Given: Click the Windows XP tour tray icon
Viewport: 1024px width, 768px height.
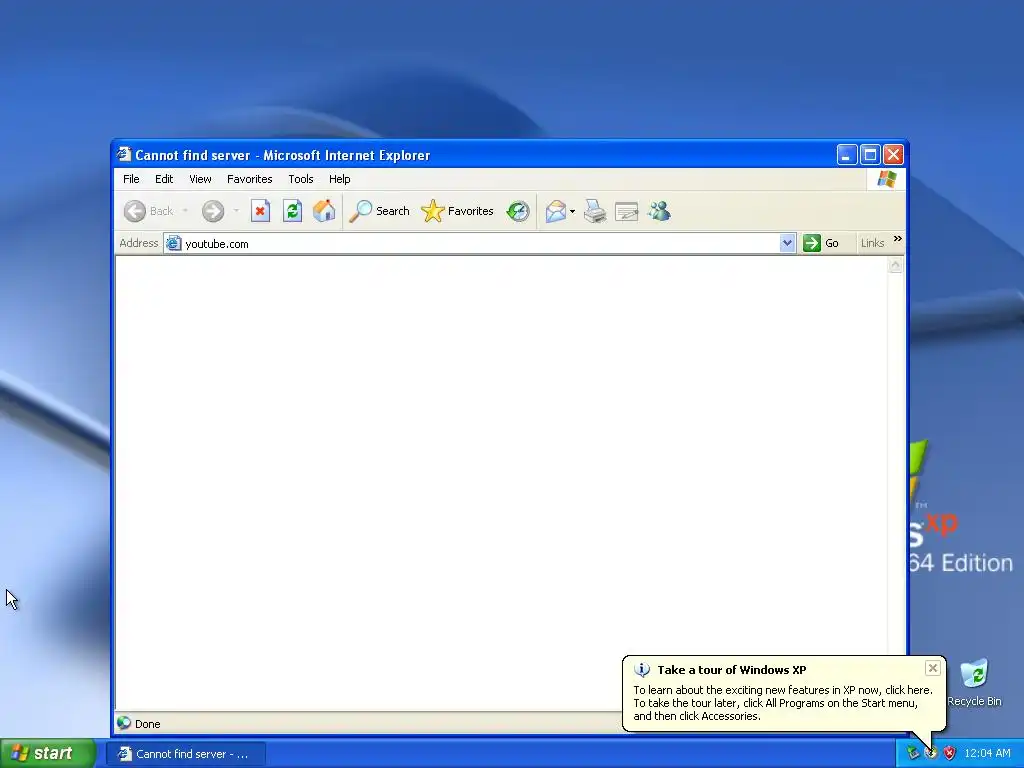Looking at the screenshot, I should tap(931, 753).
